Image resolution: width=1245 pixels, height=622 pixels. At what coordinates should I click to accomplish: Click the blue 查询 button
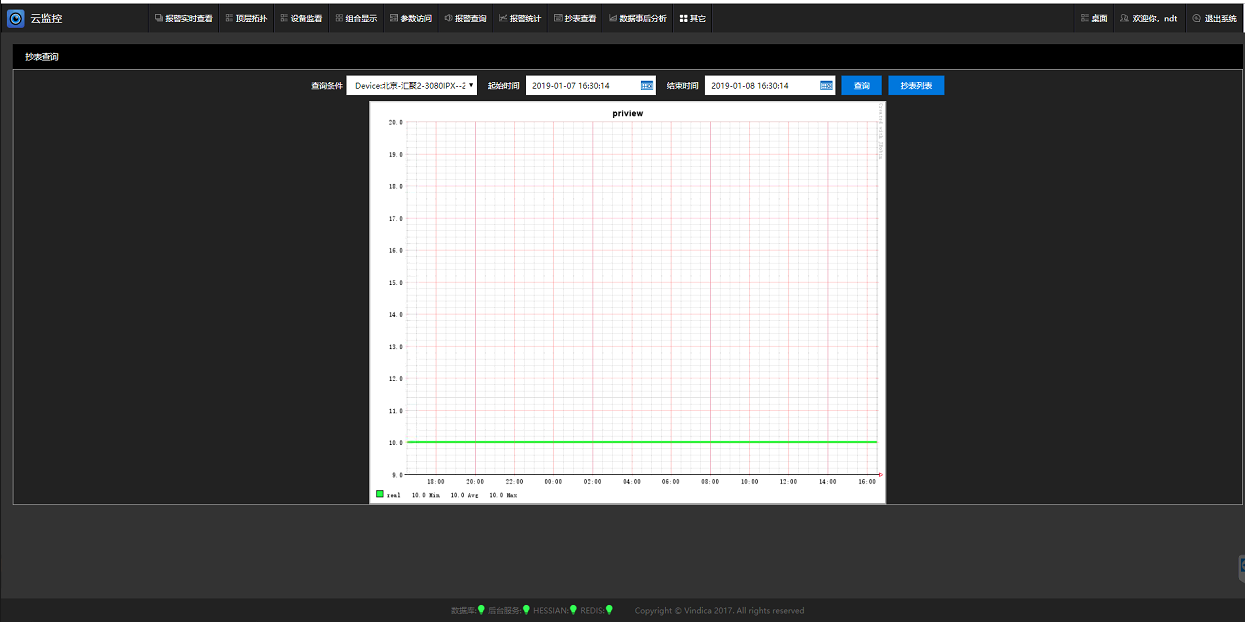pyautogui.click(x=861, y=86)
